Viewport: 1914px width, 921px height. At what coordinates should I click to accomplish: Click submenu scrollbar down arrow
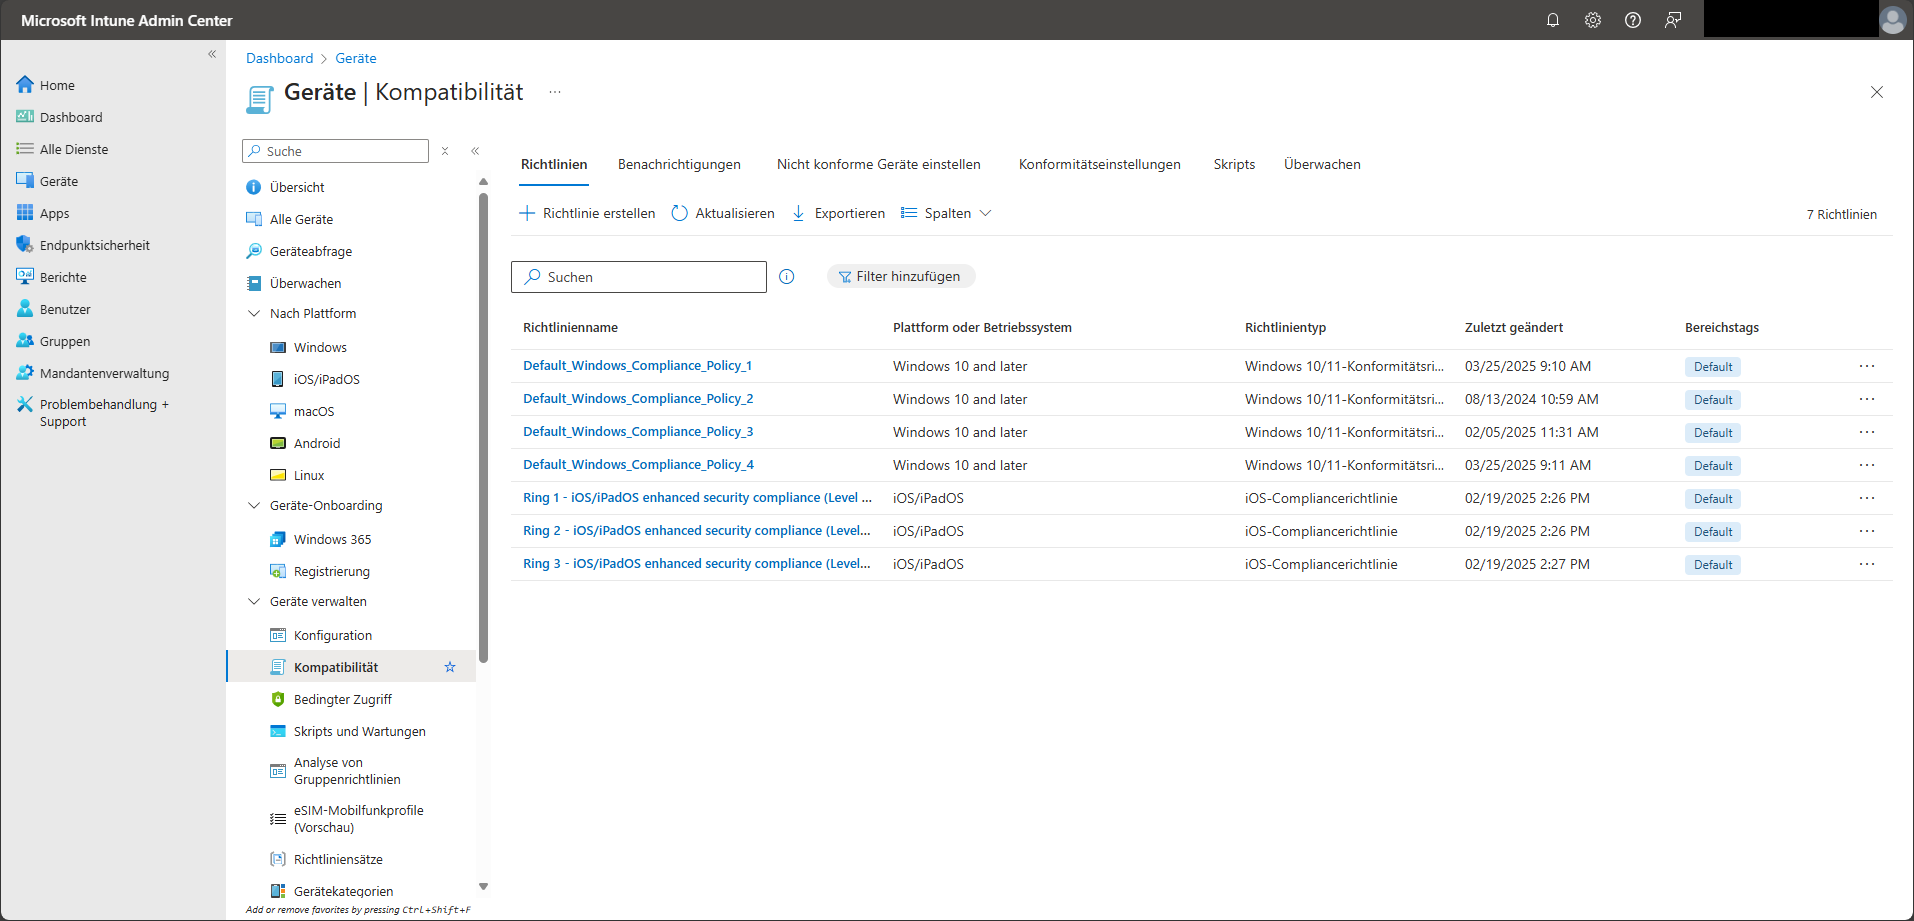[484, 886]
